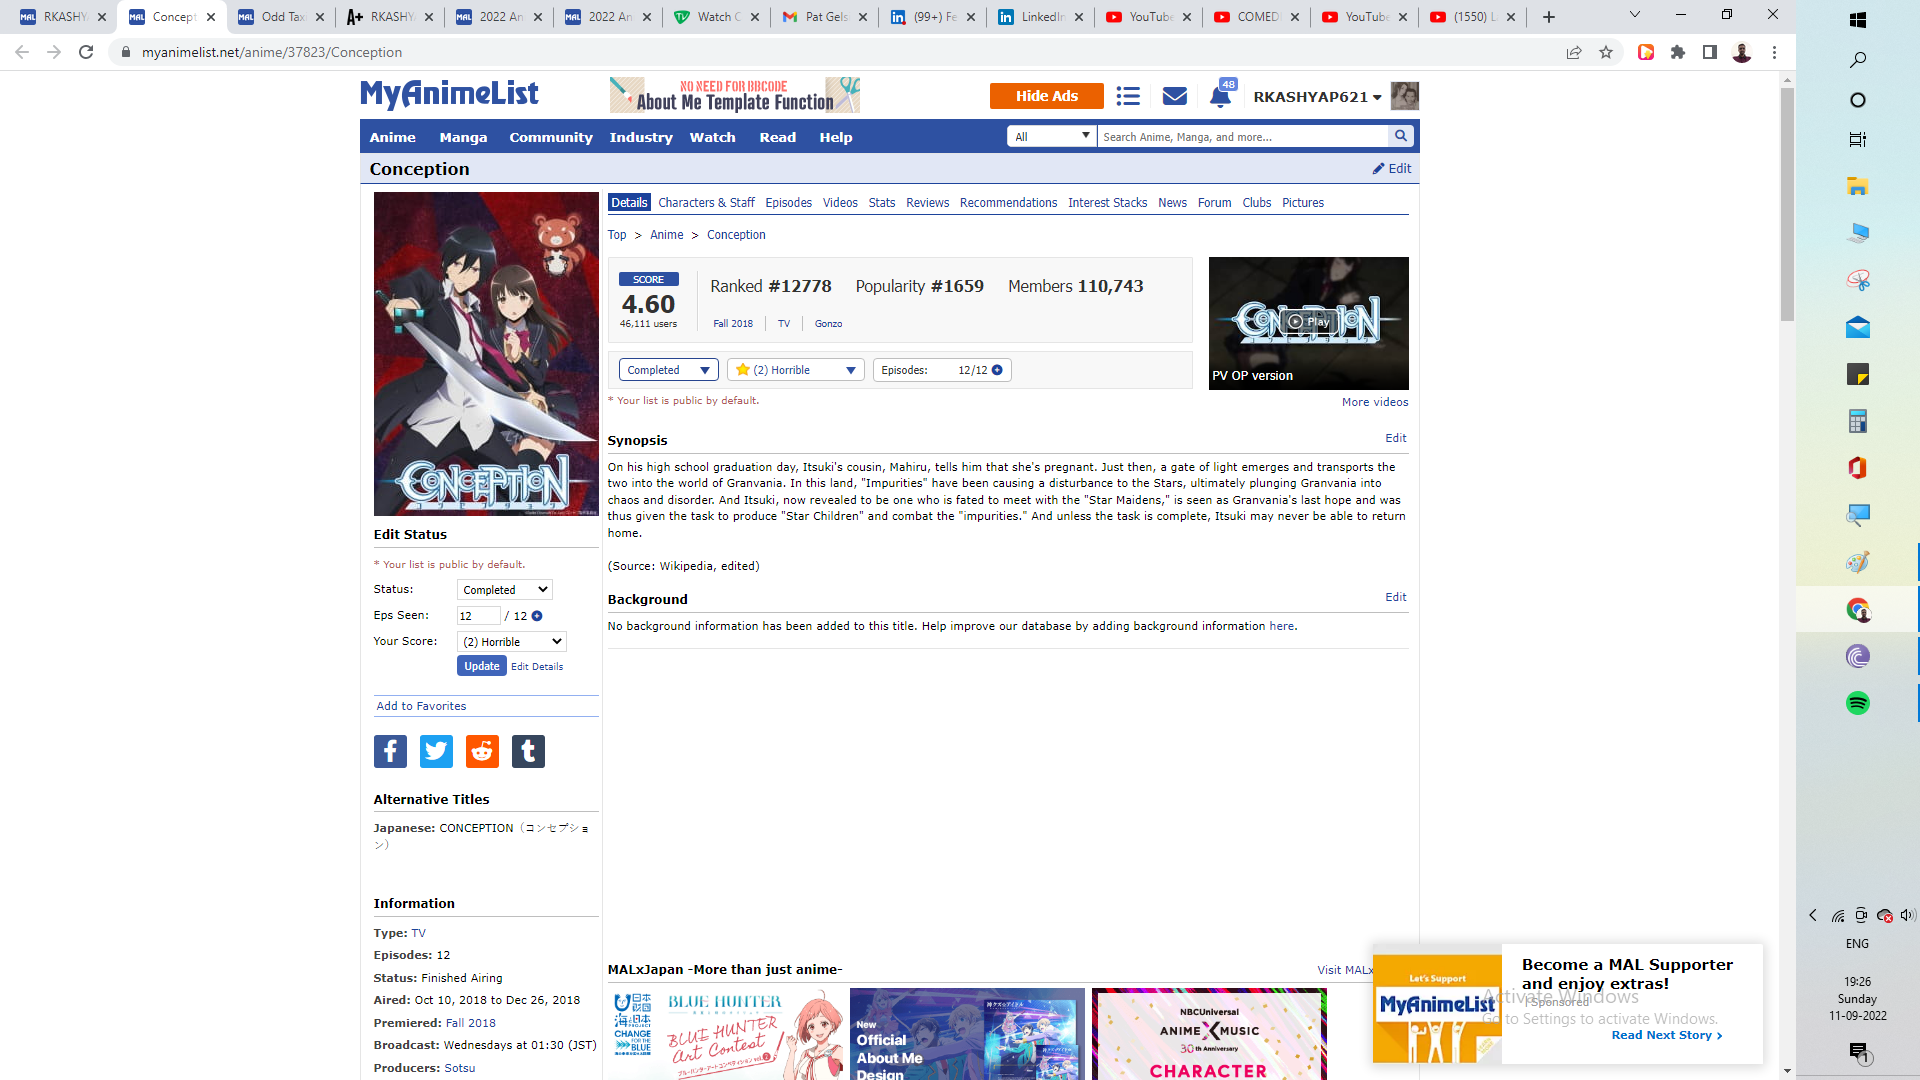
Task: Expand the RKASHYAP621 account menu
Action: 1317,97
